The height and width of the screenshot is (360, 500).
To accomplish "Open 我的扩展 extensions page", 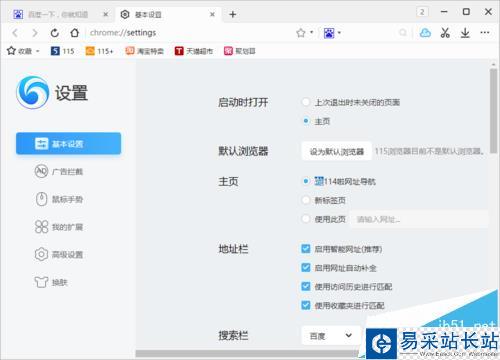I will pyautogui.click(x=59, y=227).
